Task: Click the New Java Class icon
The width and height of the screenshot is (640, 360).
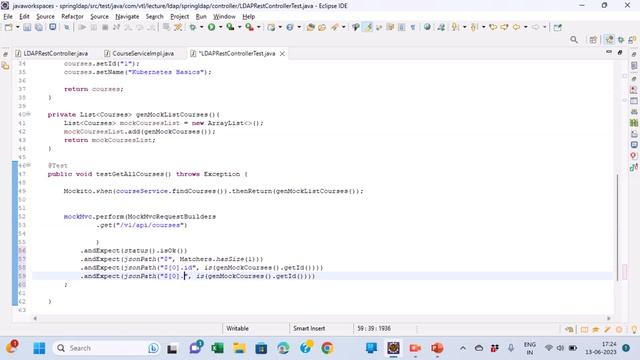Action: (290, 27)
